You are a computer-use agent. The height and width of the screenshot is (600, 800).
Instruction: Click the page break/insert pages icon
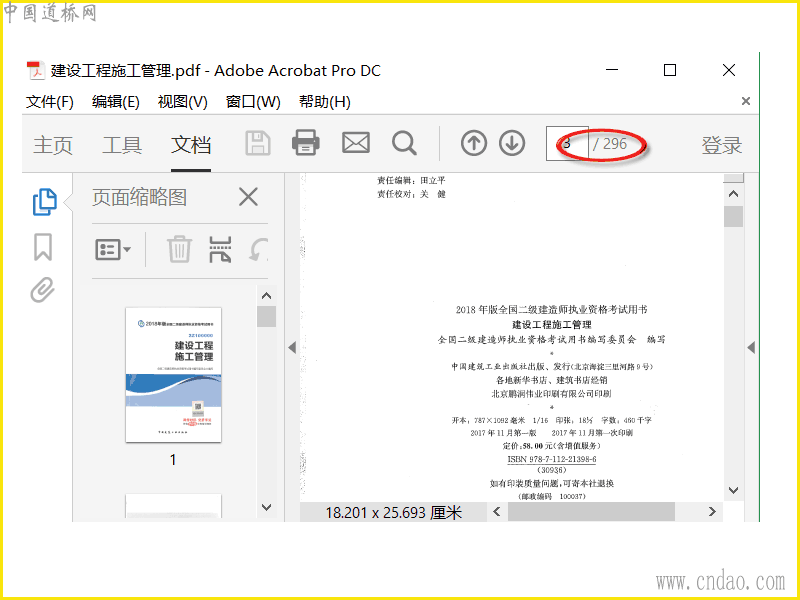click(x=220, y=249)
